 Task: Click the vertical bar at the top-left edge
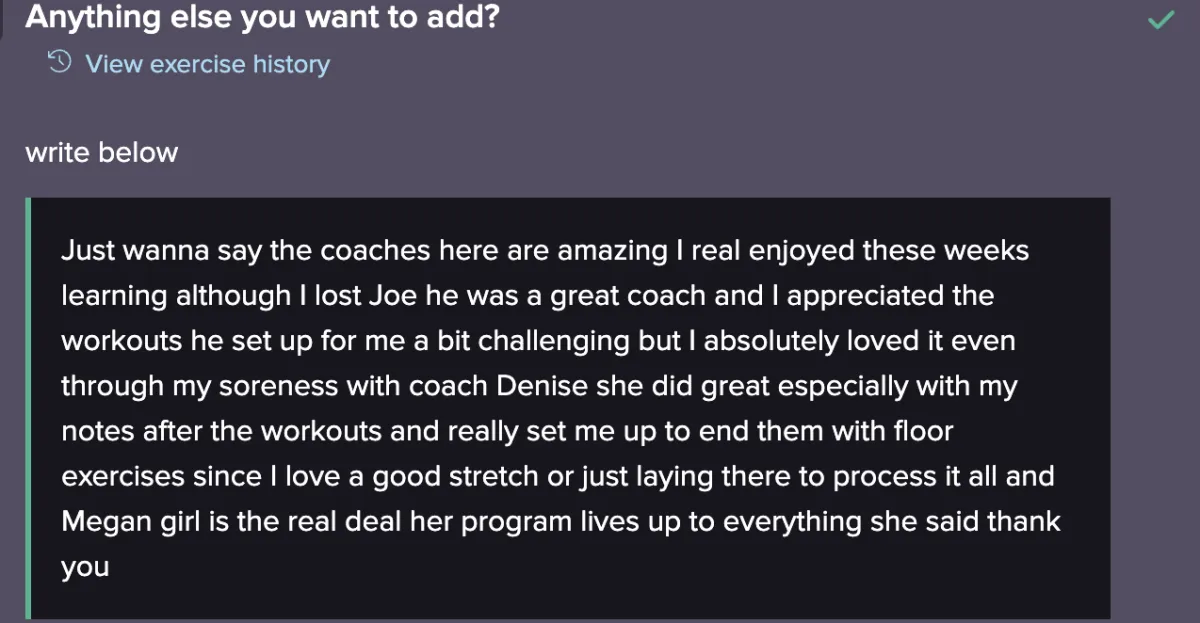click(3, 18)
